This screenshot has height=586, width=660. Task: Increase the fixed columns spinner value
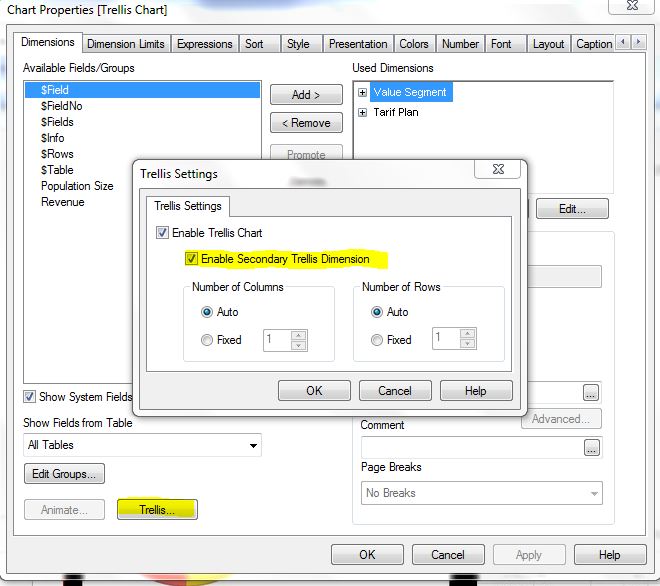(x=298, y=336)
